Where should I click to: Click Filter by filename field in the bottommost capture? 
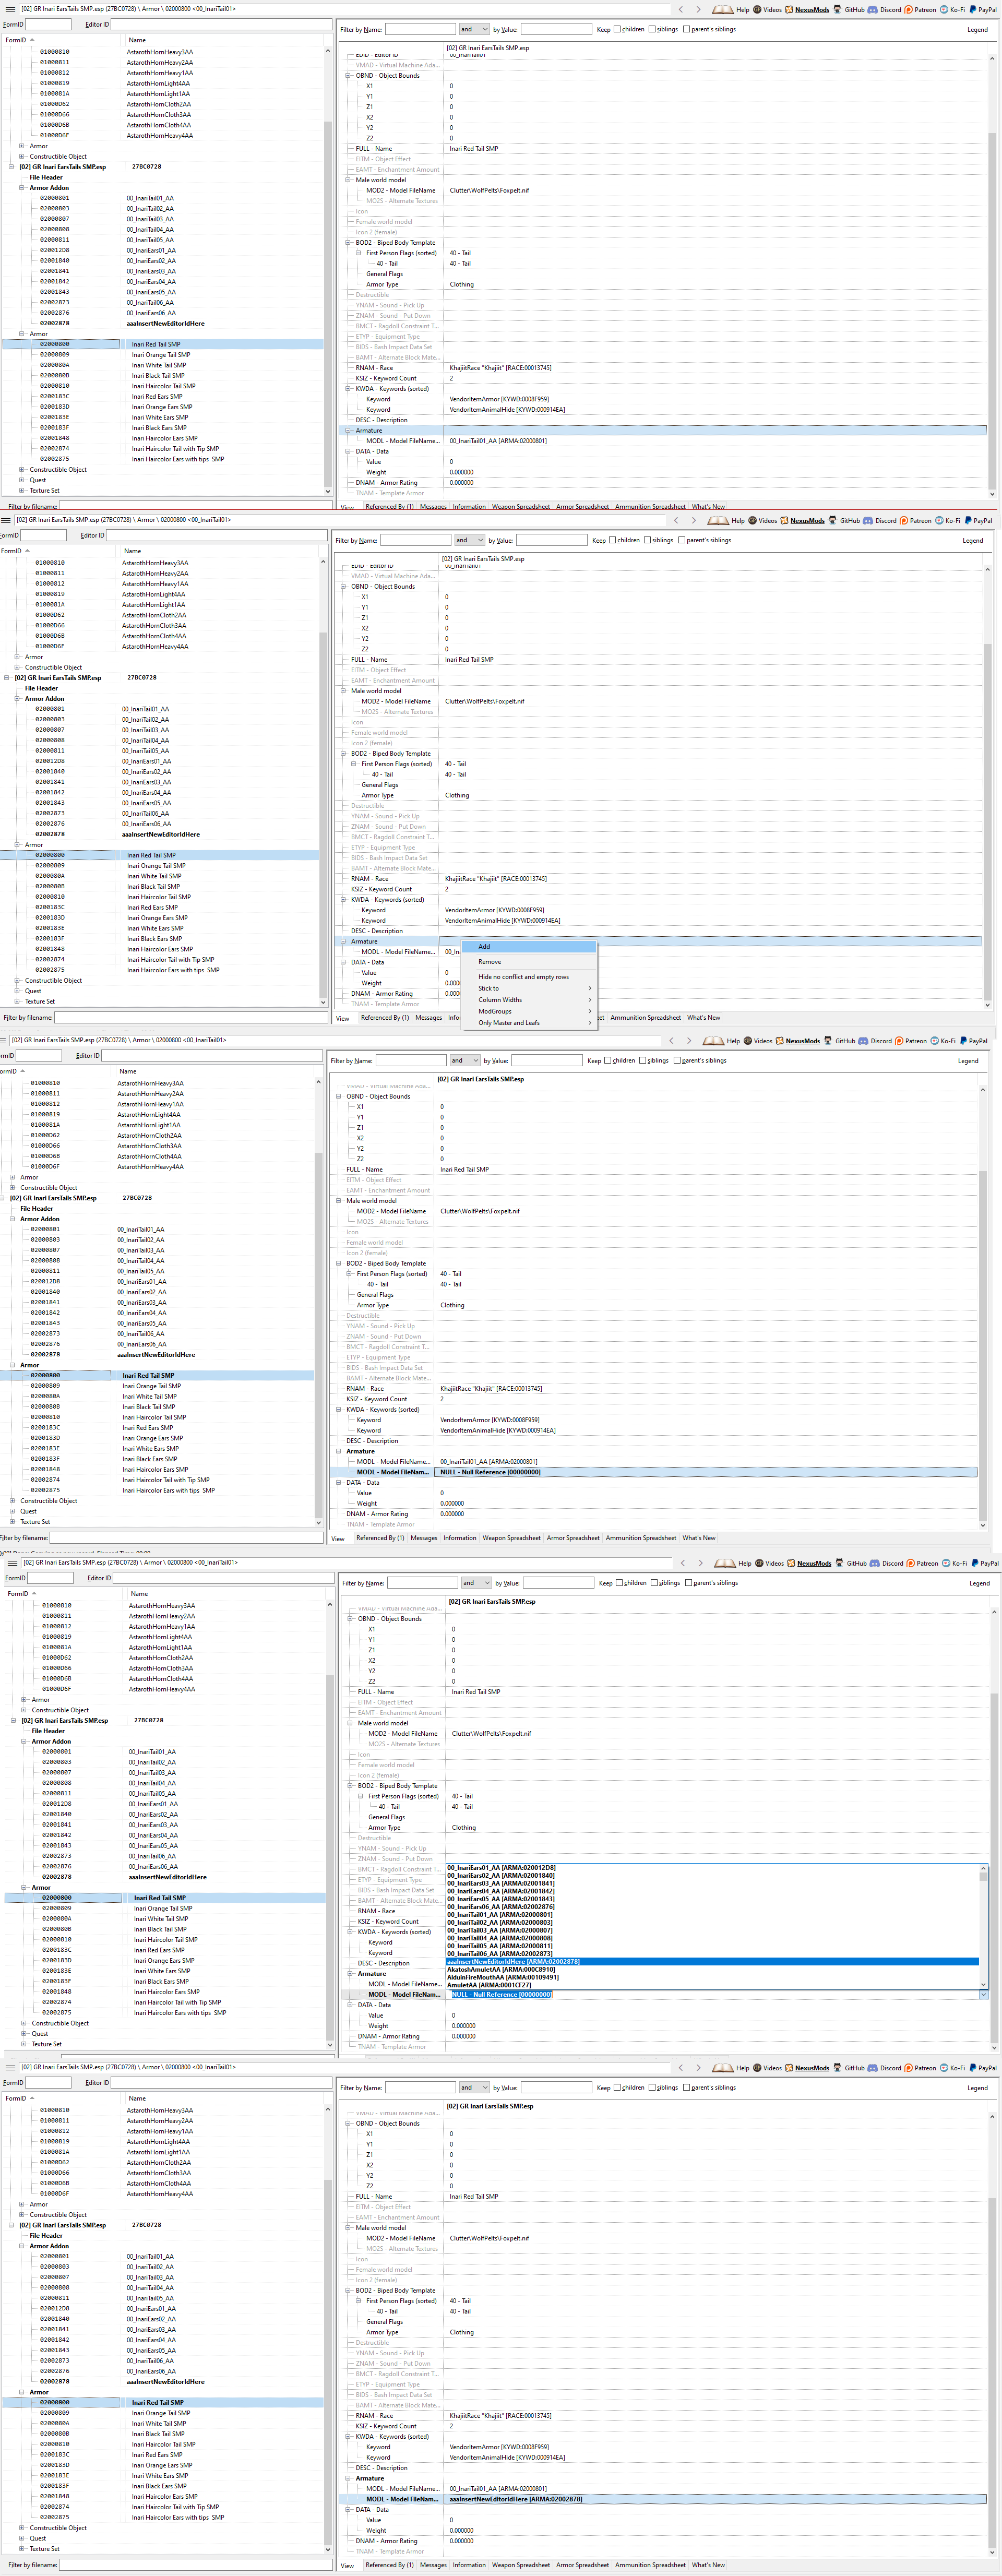195,2565
